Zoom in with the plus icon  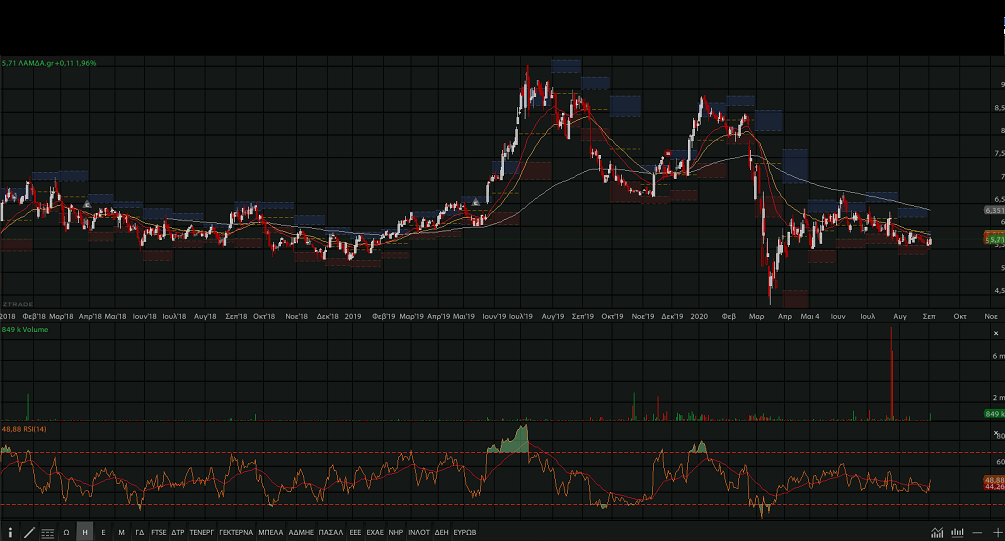997,532
